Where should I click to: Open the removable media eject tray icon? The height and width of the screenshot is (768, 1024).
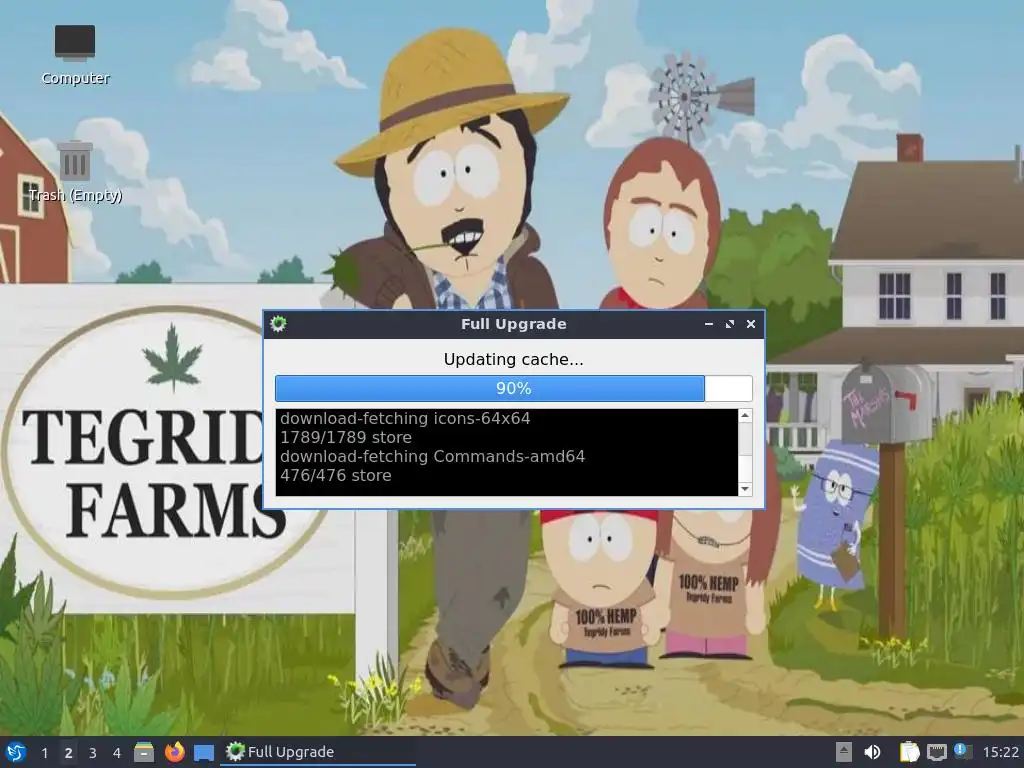[x=844, y=752]
